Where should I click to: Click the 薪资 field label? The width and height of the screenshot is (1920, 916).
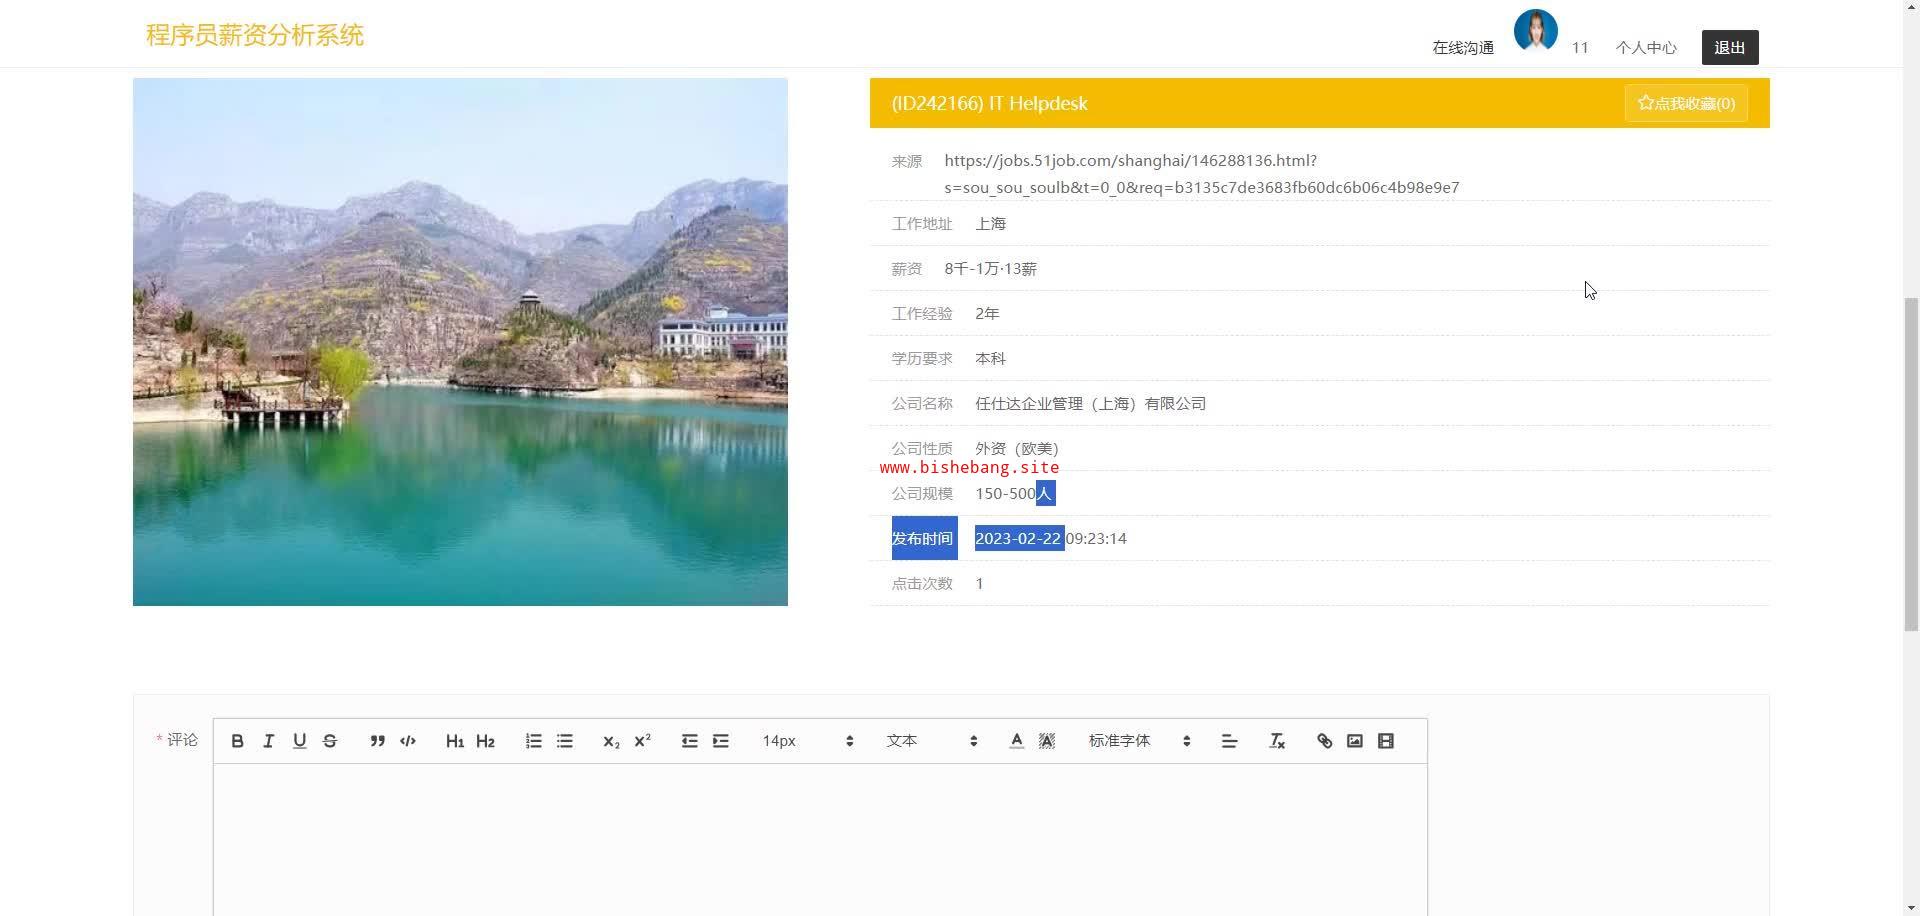(907, 269)
